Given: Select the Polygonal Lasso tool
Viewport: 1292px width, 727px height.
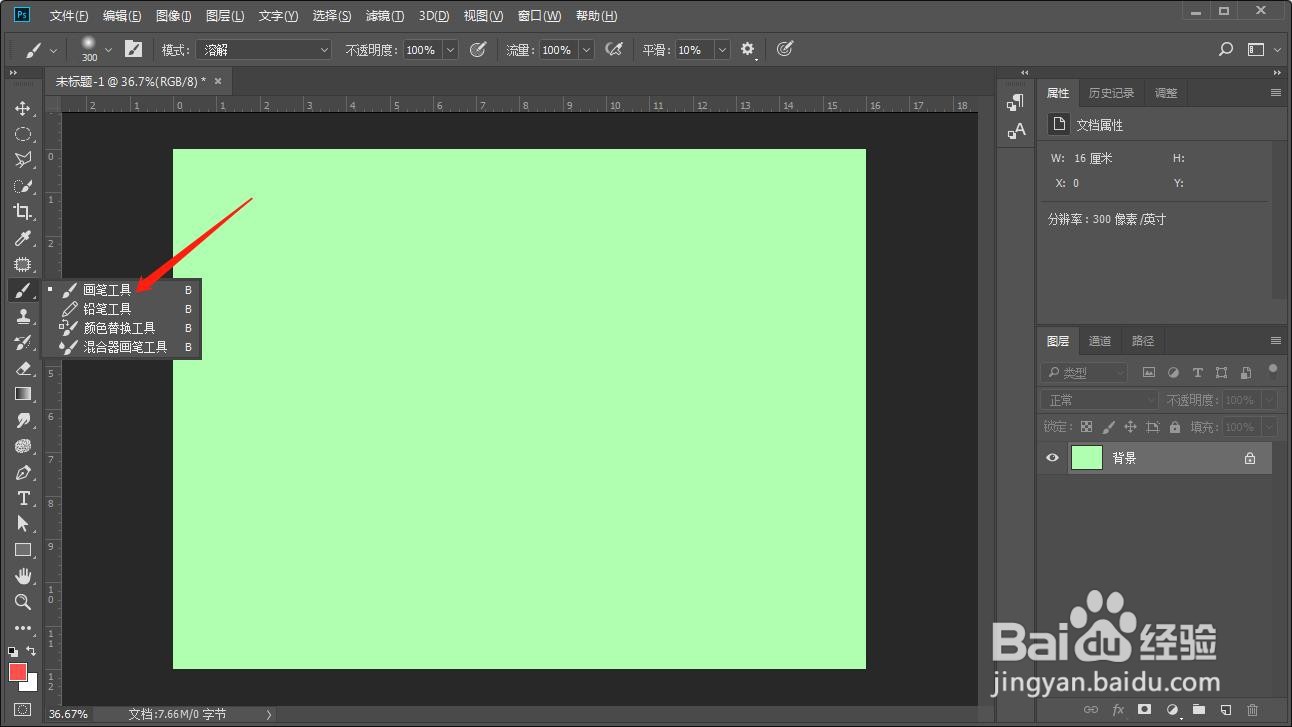Looking at the screenshot, I should click(22, 160).
